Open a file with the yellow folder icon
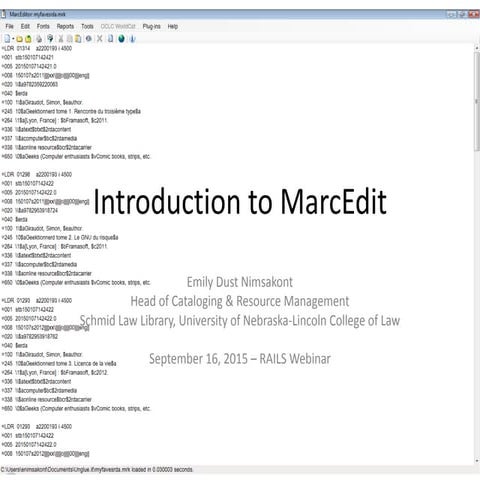 (x=20, y=39)
